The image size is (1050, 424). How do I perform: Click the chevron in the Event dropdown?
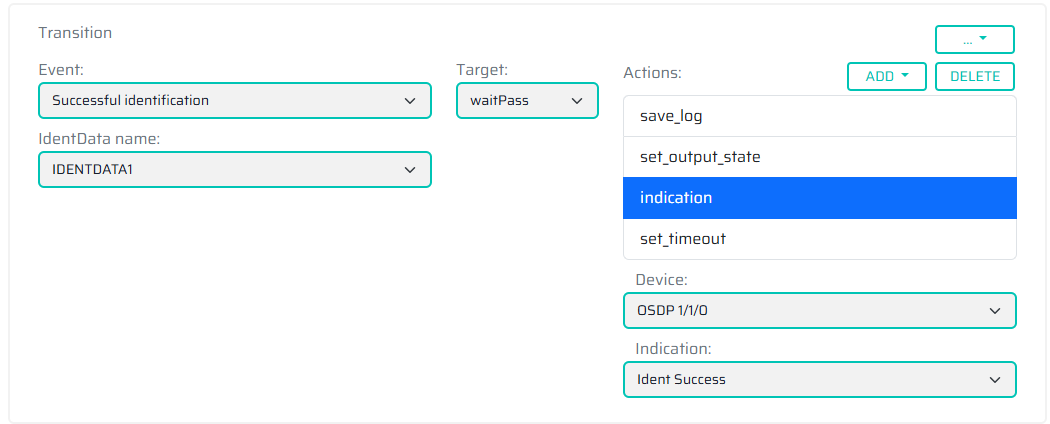(410, 101)
